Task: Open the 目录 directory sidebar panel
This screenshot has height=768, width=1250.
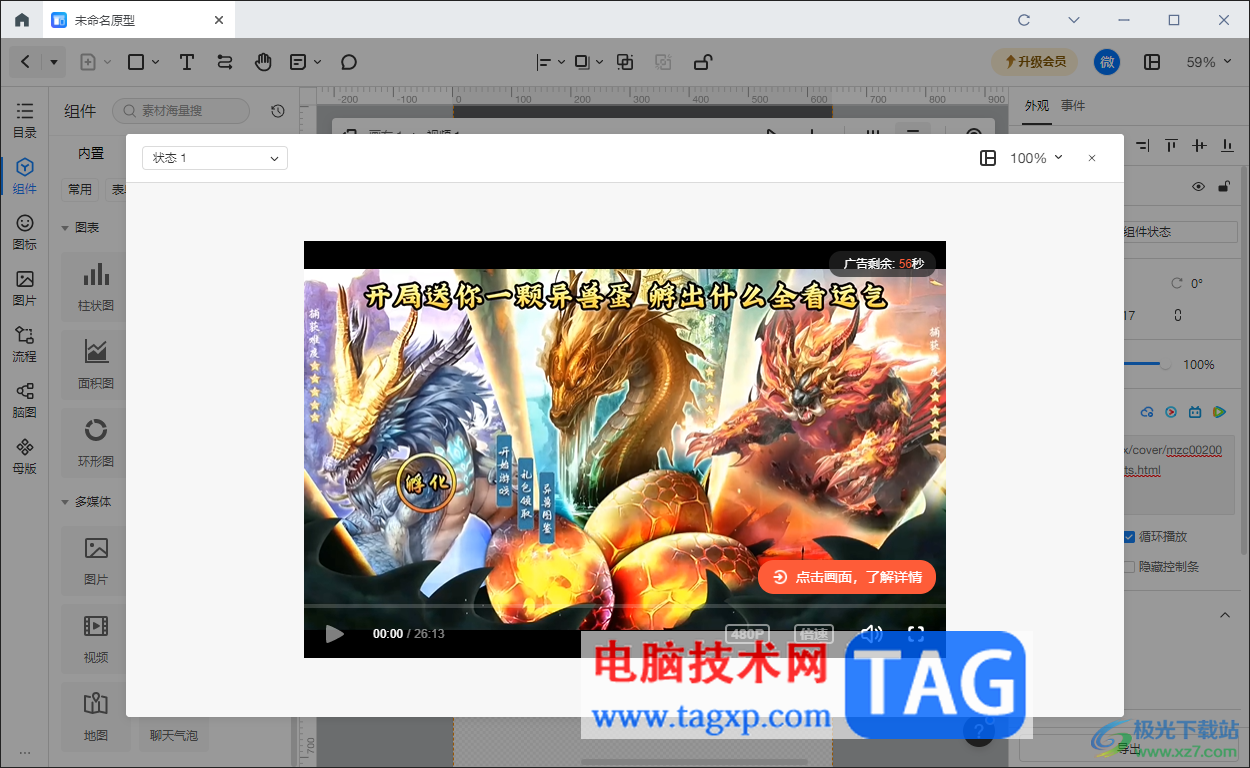Action: (25, 120)
